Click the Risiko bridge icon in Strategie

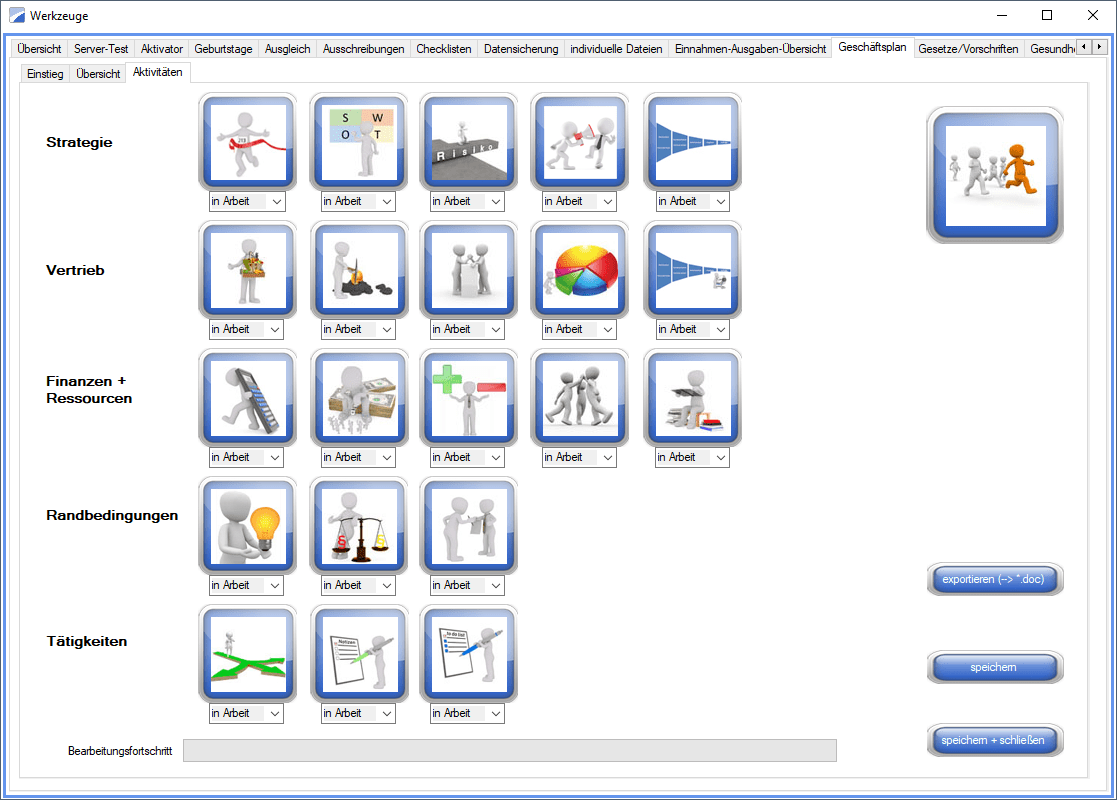click(469, 141)
